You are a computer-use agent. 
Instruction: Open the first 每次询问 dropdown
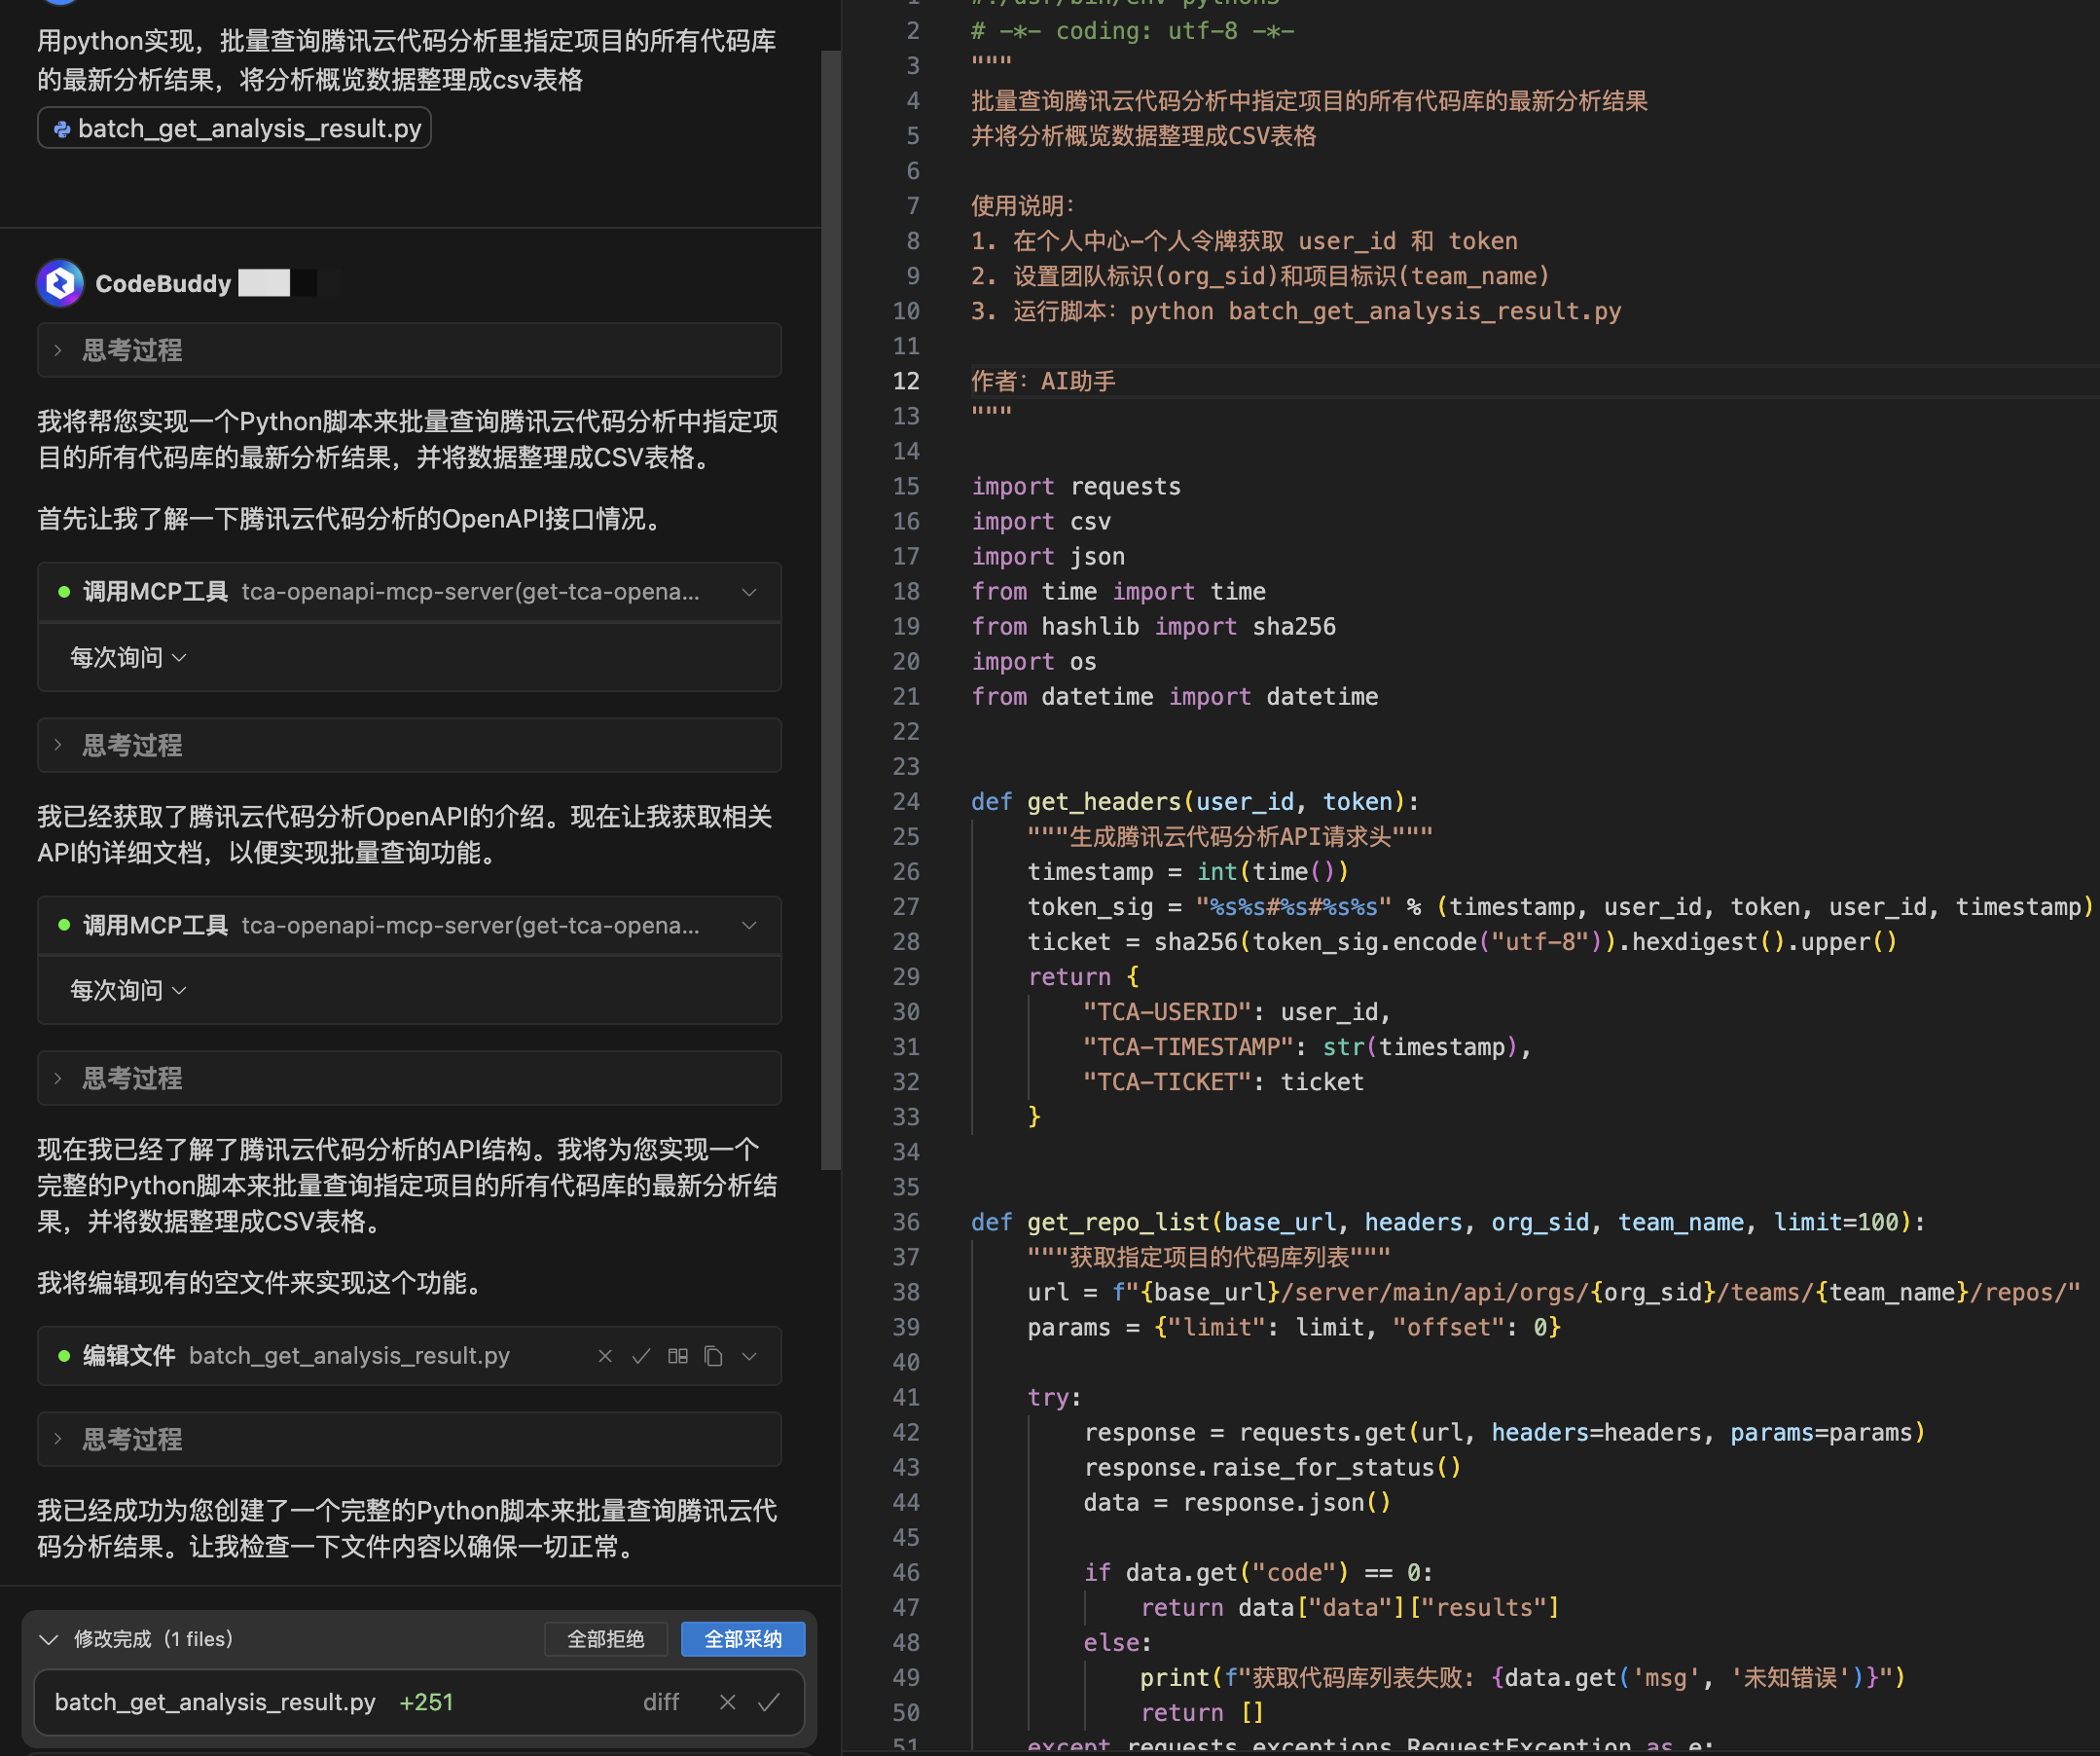click(128, 657)
